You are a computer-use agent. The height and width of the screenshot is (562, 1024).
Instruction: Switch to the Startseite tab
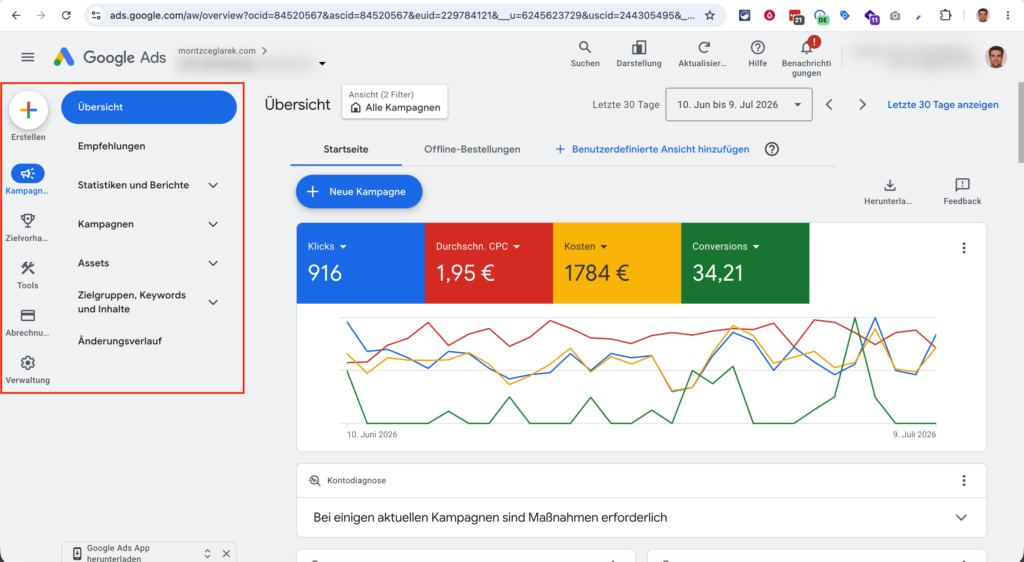point(346,149)
